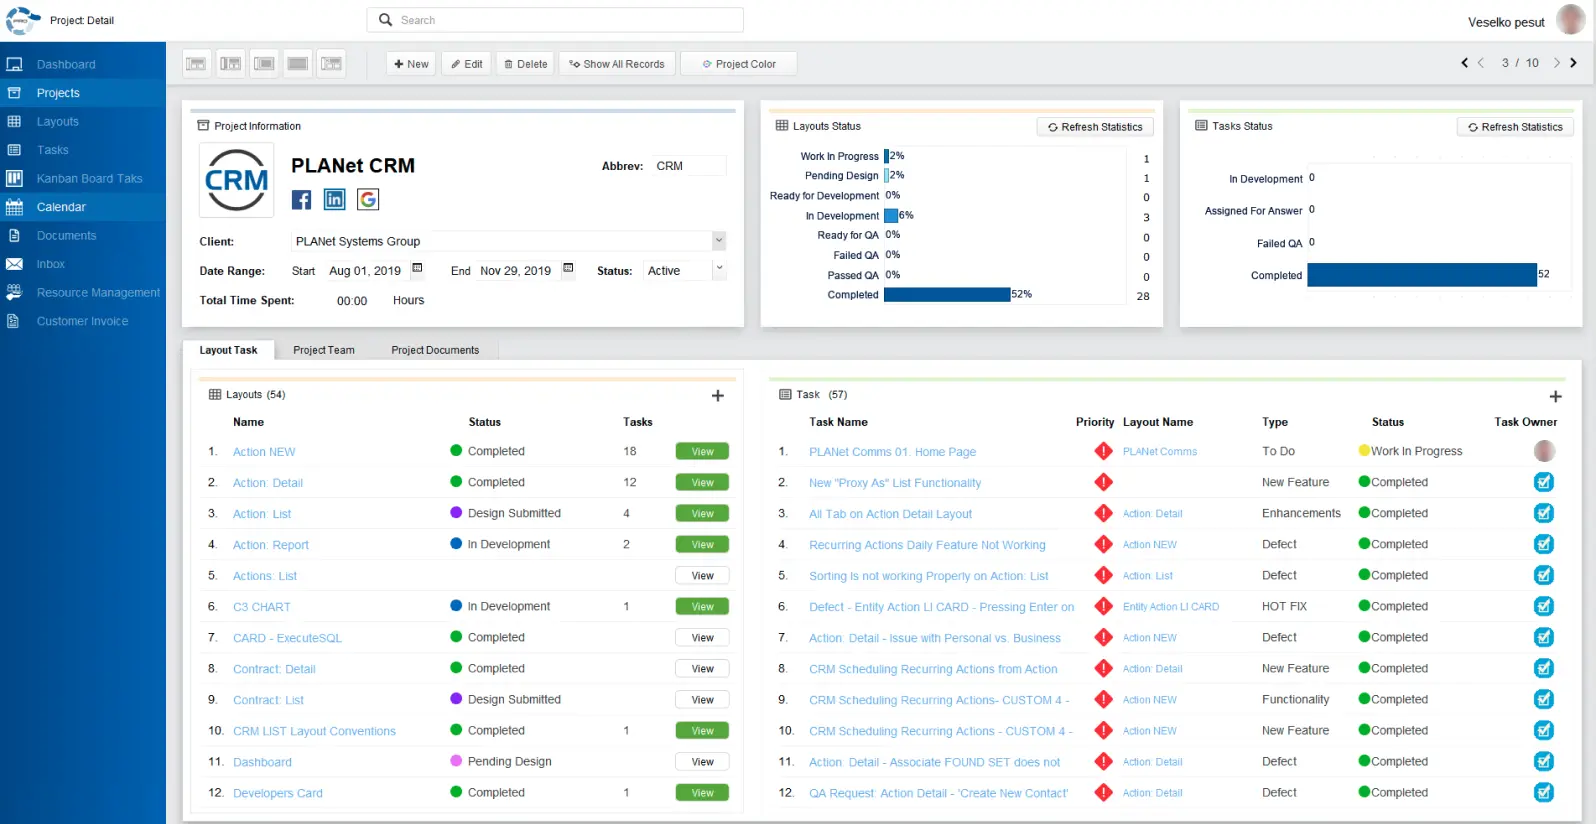Click task owner avatar on PLANet Comms 01 row

[1544, 451]
